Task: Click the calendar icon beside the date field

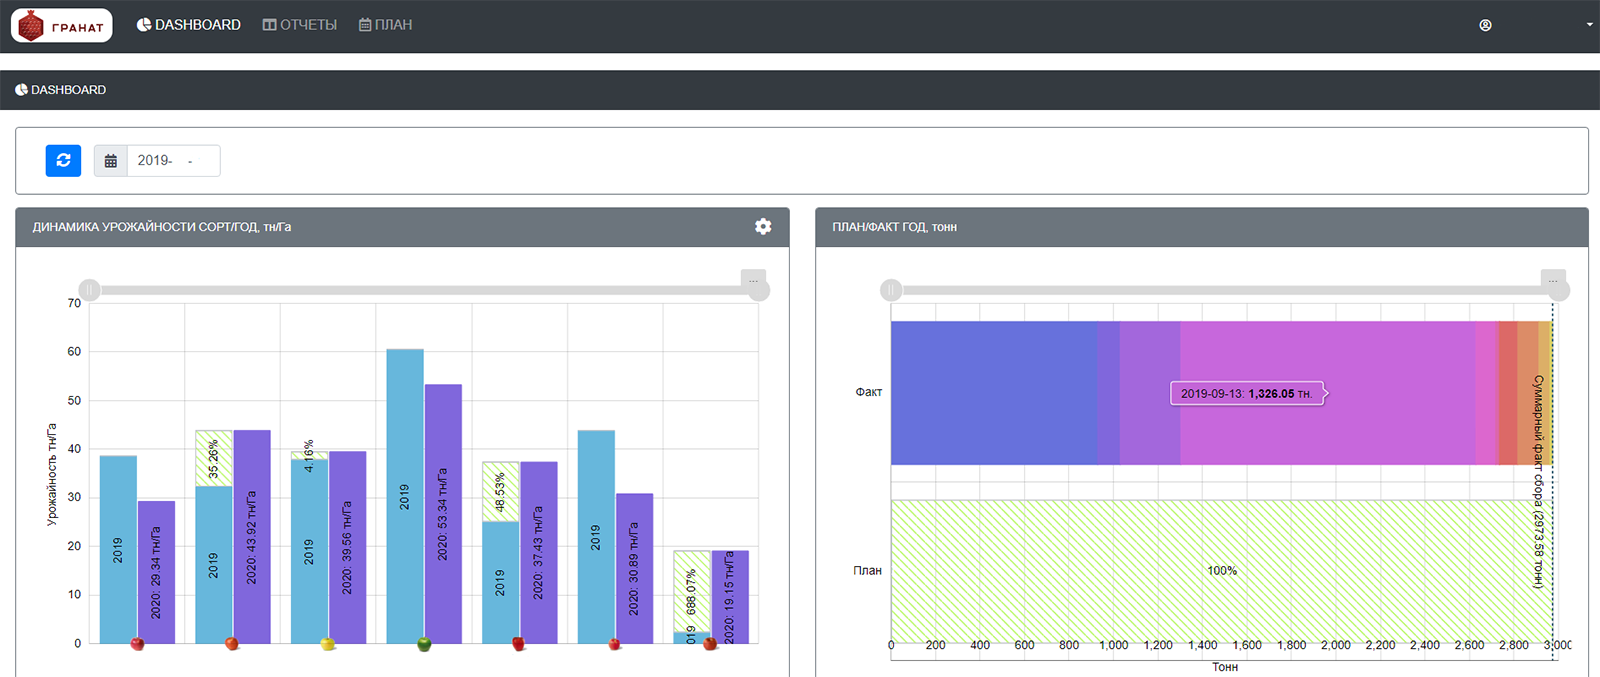Action: click(111, 161)
